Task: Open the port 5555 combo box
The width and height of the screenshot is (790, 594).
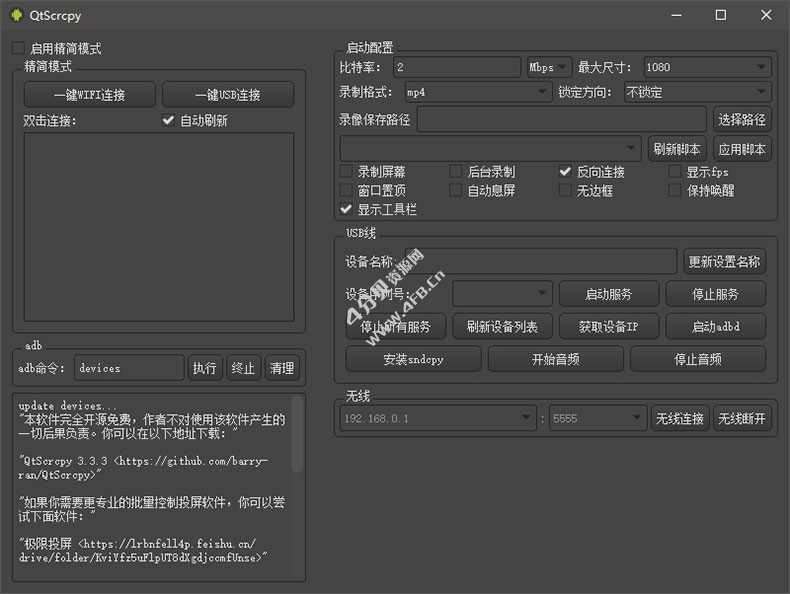Action: [598, 418]
